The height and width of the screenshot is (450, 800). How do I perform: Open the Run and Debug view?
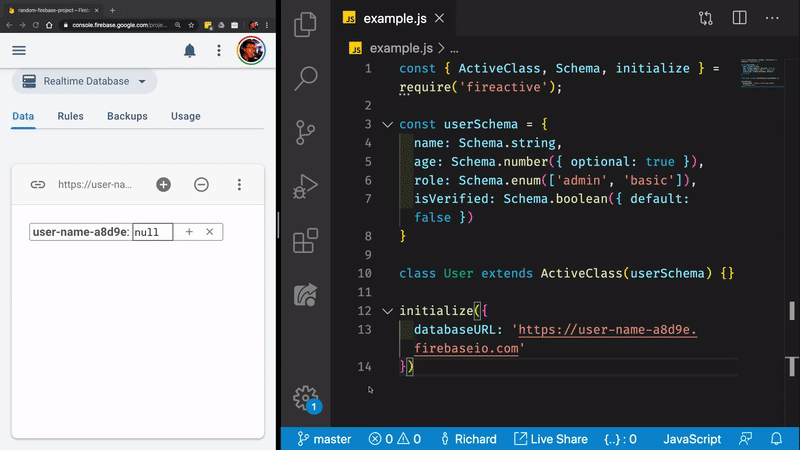coord(305,187)
